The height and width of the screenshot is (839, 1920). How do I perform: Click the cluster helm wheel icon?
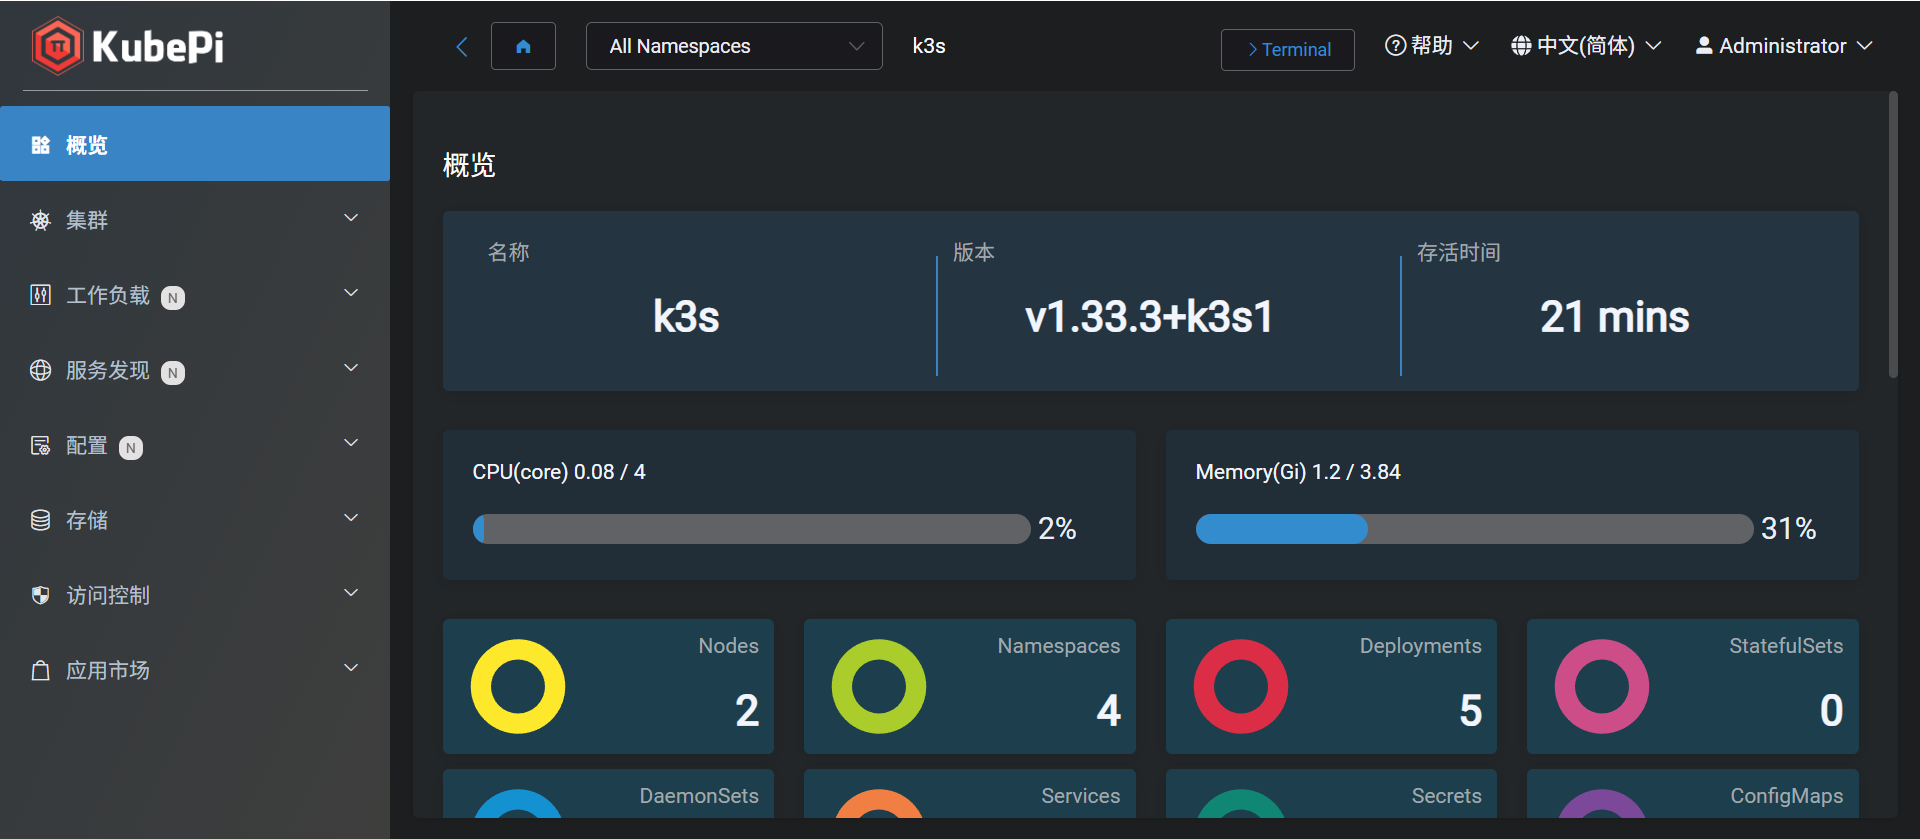(40, 220)
